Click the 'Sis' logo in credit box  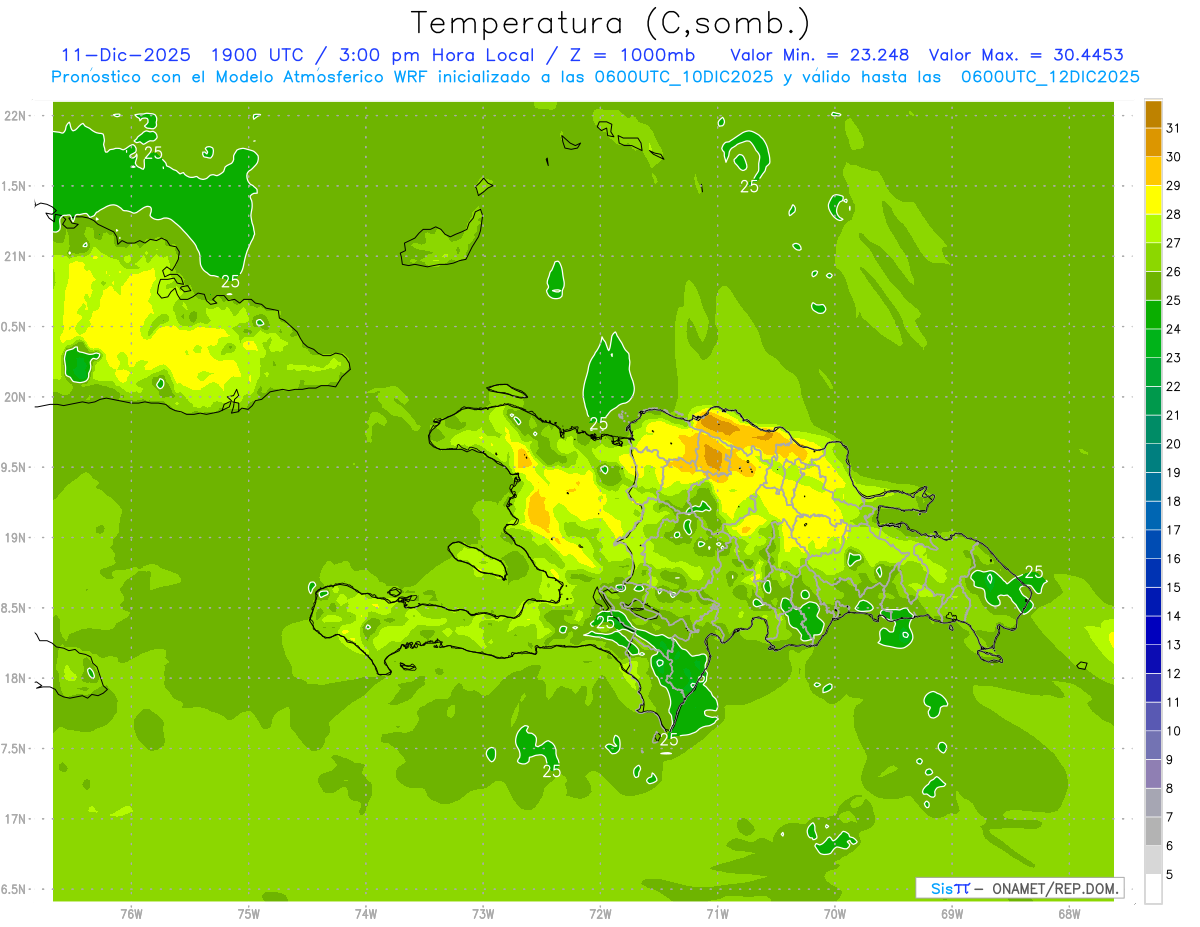pyautogui.click(x=940, y=888)
